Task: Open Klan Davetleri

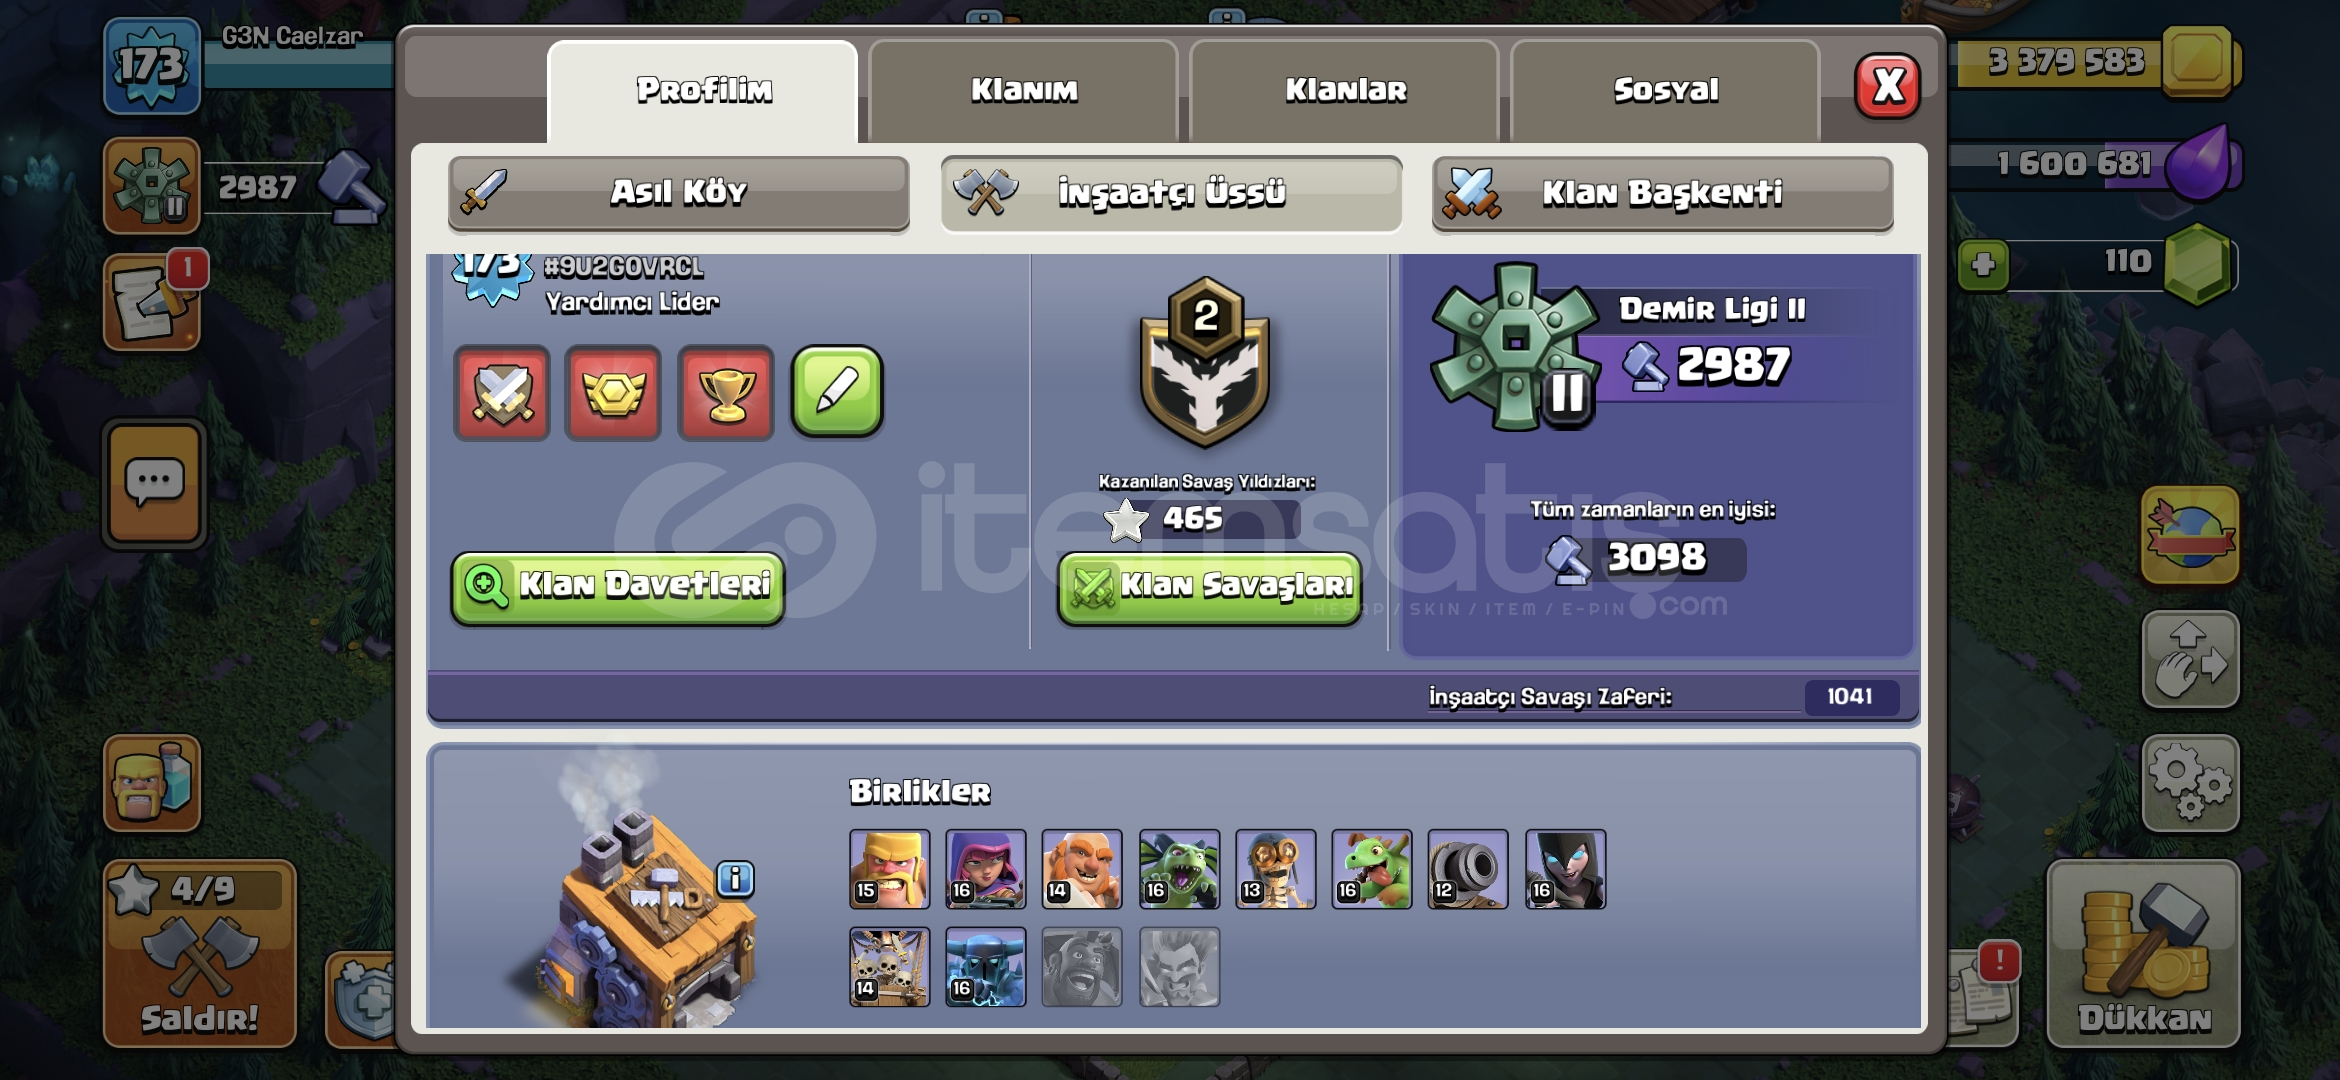Action: pos(618,586)
